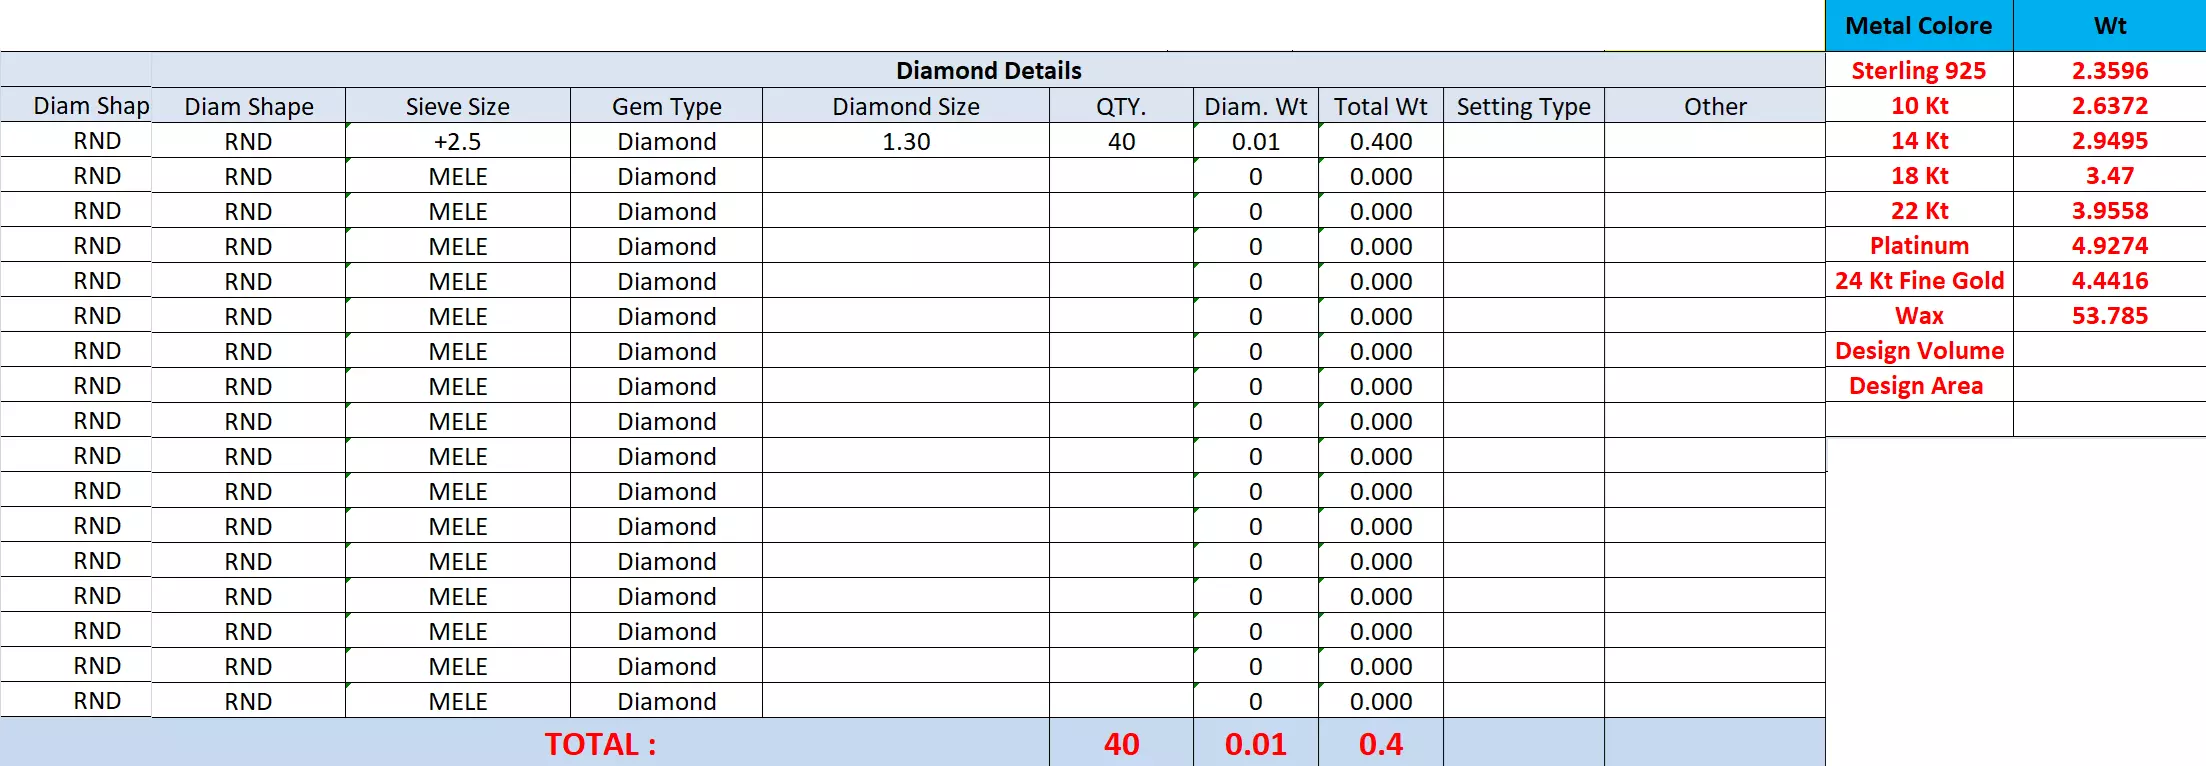
Task: Click the Diam. Wt column header
Action: [x=1256, y=106]
